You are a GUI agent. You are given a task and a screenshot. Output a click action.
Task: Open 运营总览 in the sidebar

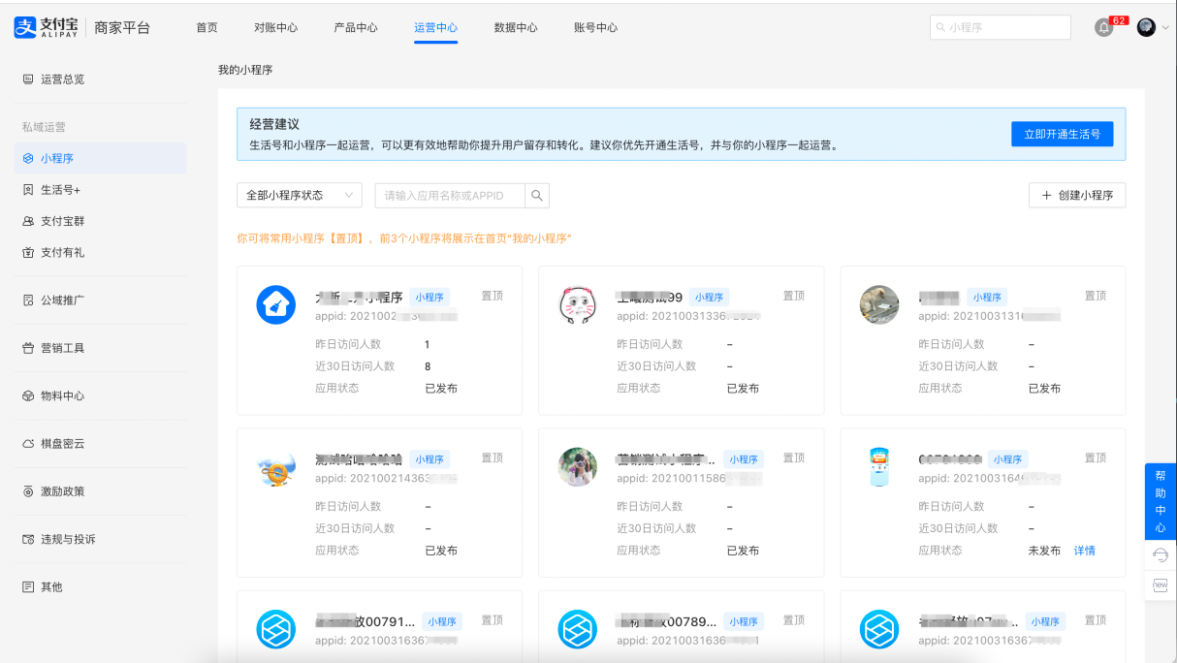pyautogui.click(x=63, y=79)
